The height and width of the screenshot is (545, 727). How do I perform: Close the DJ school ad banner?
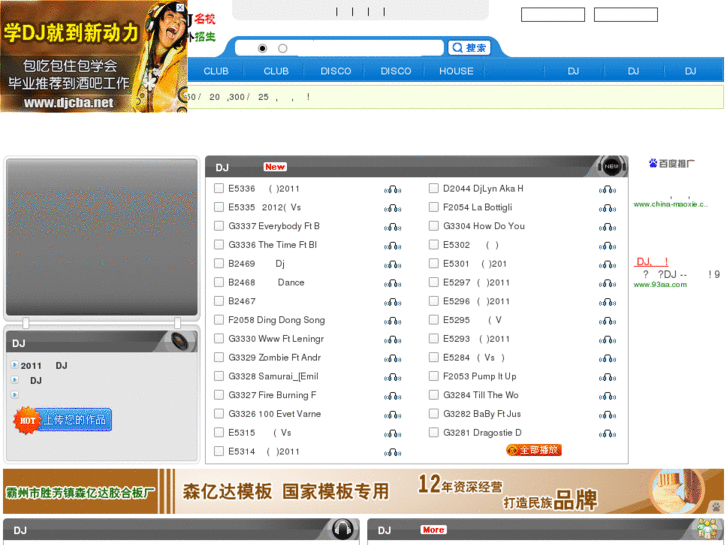pyautogui.click(x=180, y=7)
